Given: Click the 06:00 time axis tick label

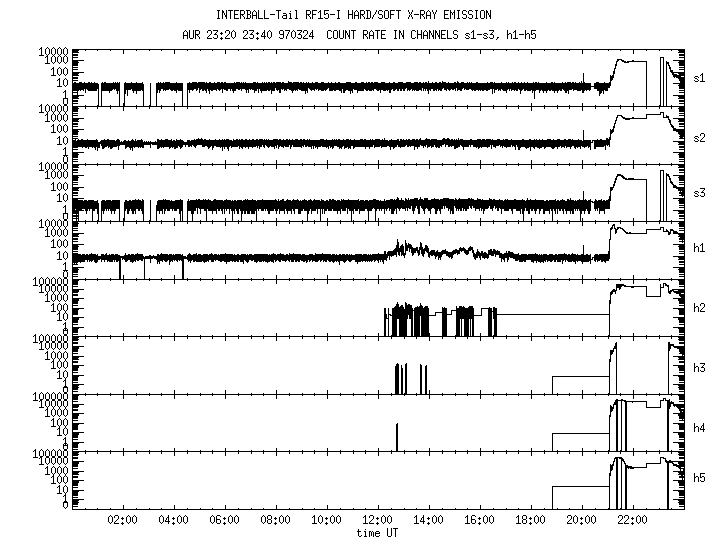Looking at the screenshot, I should click(224, 521).
